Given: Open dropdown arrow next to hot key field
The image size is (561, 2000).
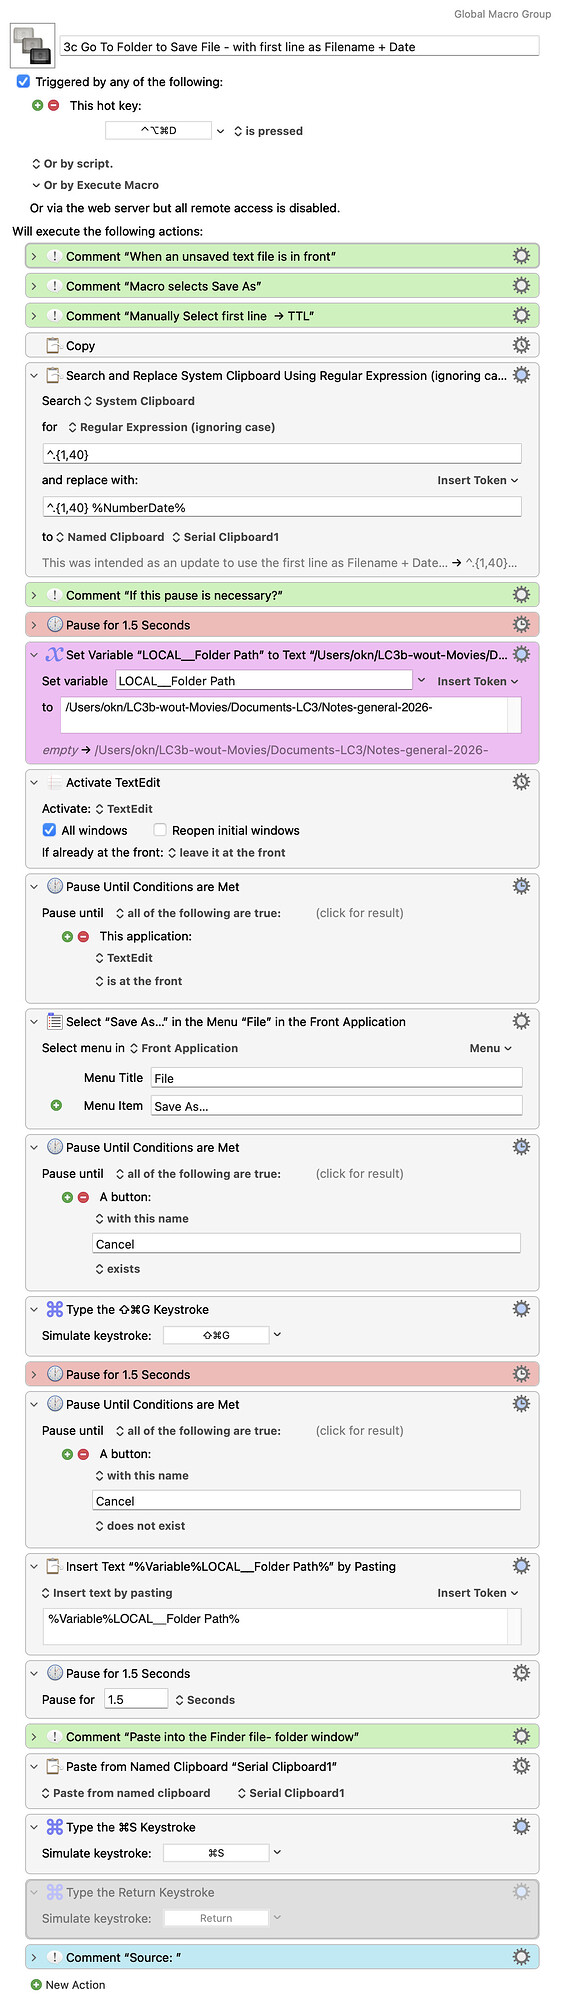Looking at the screenshot, I should coord(221,131).
